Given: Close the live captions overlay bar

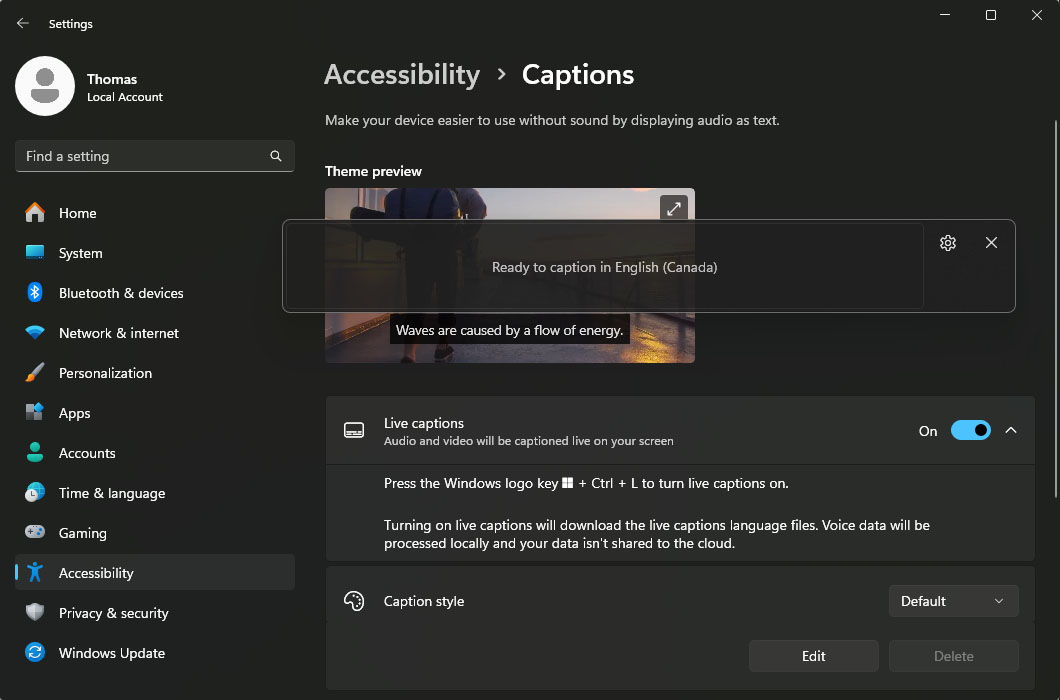Looking at the screenshot, I should (991, 243).
